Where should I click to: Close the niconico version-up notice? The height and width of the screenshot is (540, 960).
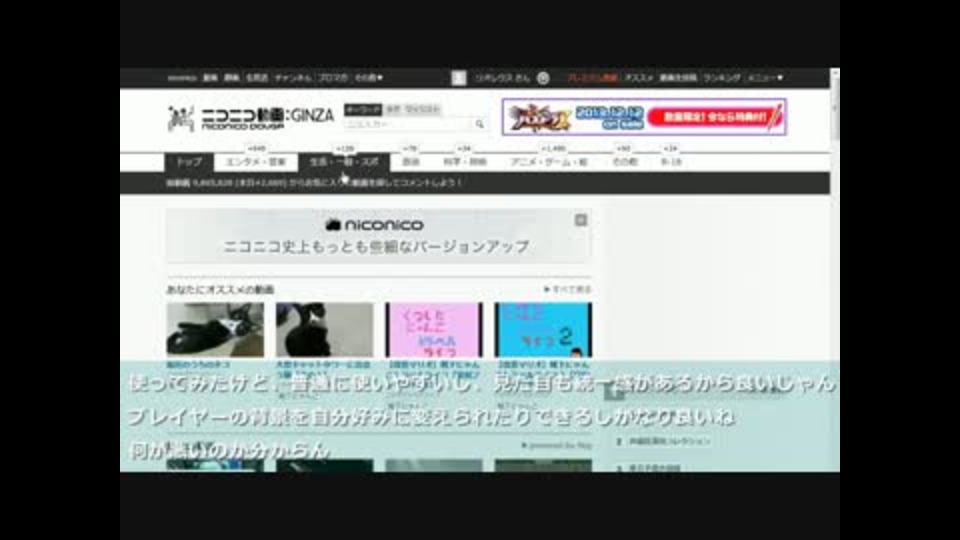(x=580, y=220)
